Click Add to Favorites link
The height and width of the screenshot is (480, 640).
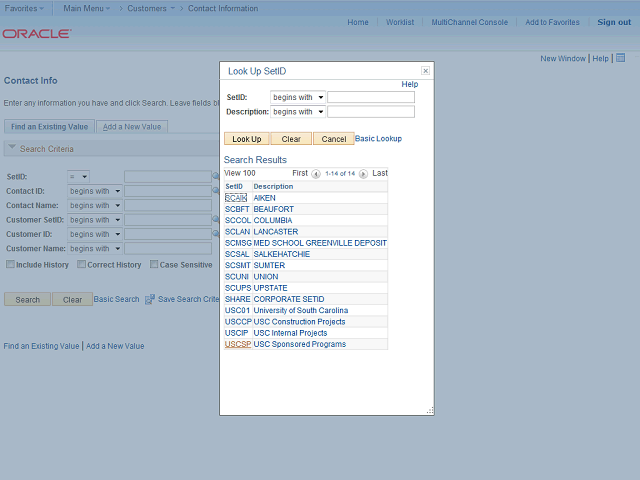(x=552, y=22)
